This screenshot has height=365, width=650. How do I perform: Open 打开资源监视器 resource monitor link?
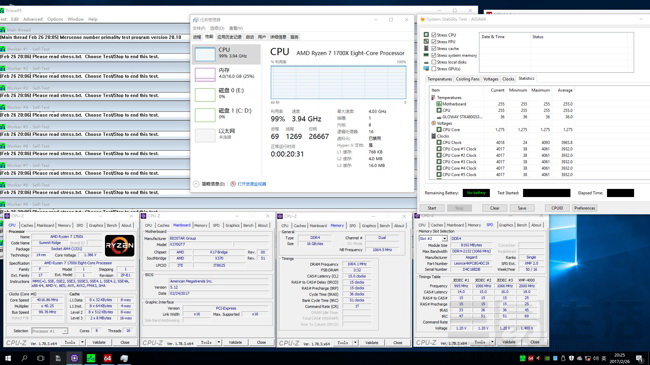click(x=252, y=184)
